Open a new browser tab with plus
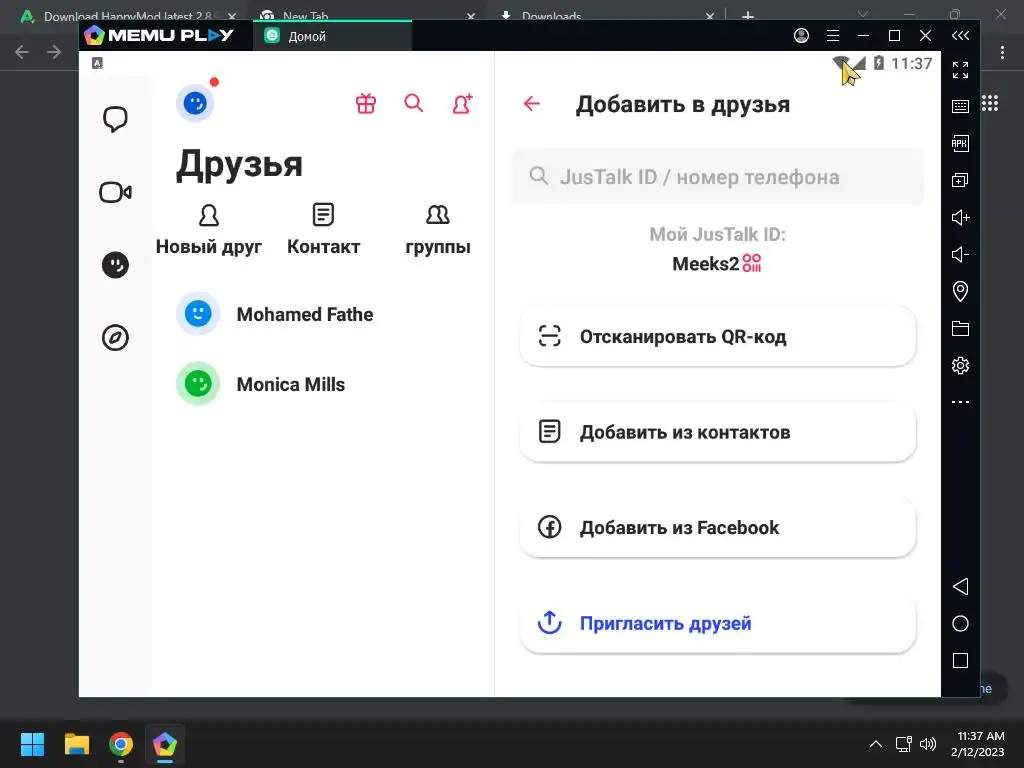 [748, 16]
